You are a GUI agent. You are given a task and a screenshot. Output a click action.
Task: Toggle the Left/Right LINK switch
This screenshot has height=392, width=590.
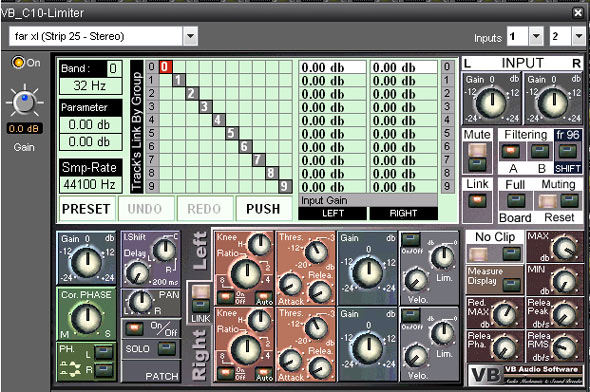click(201, 299)
